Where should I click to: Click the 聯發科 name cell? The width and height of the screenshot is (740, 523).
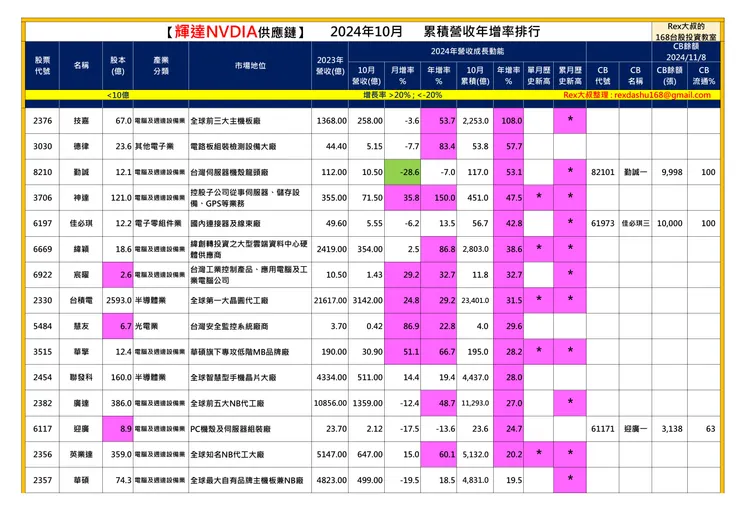81,378
